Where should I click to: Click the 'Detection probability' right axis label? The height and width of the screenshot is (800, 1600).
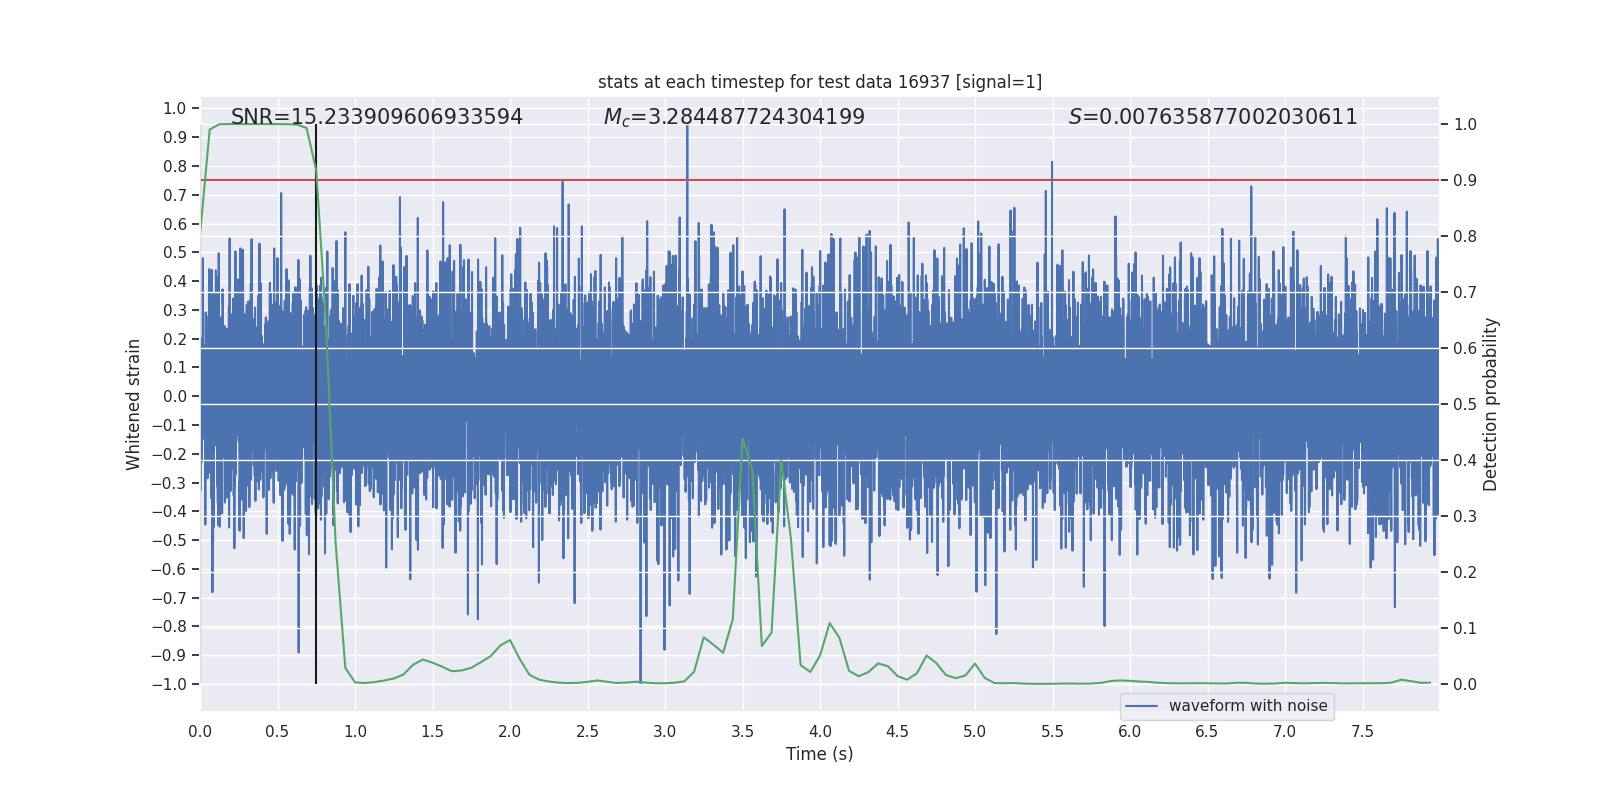click(1491, 404)
